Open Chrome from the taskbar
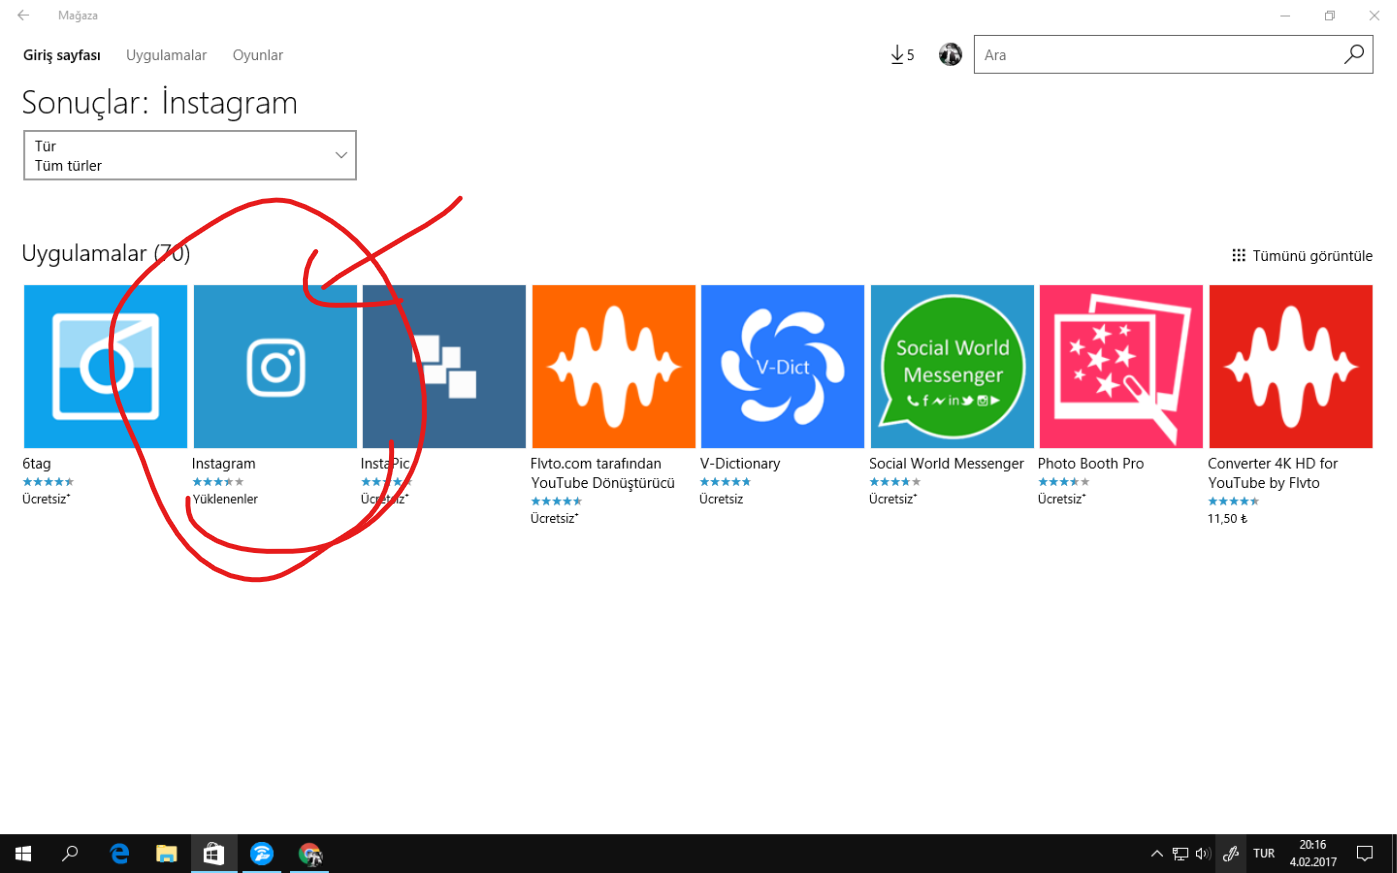 [310, 853]
